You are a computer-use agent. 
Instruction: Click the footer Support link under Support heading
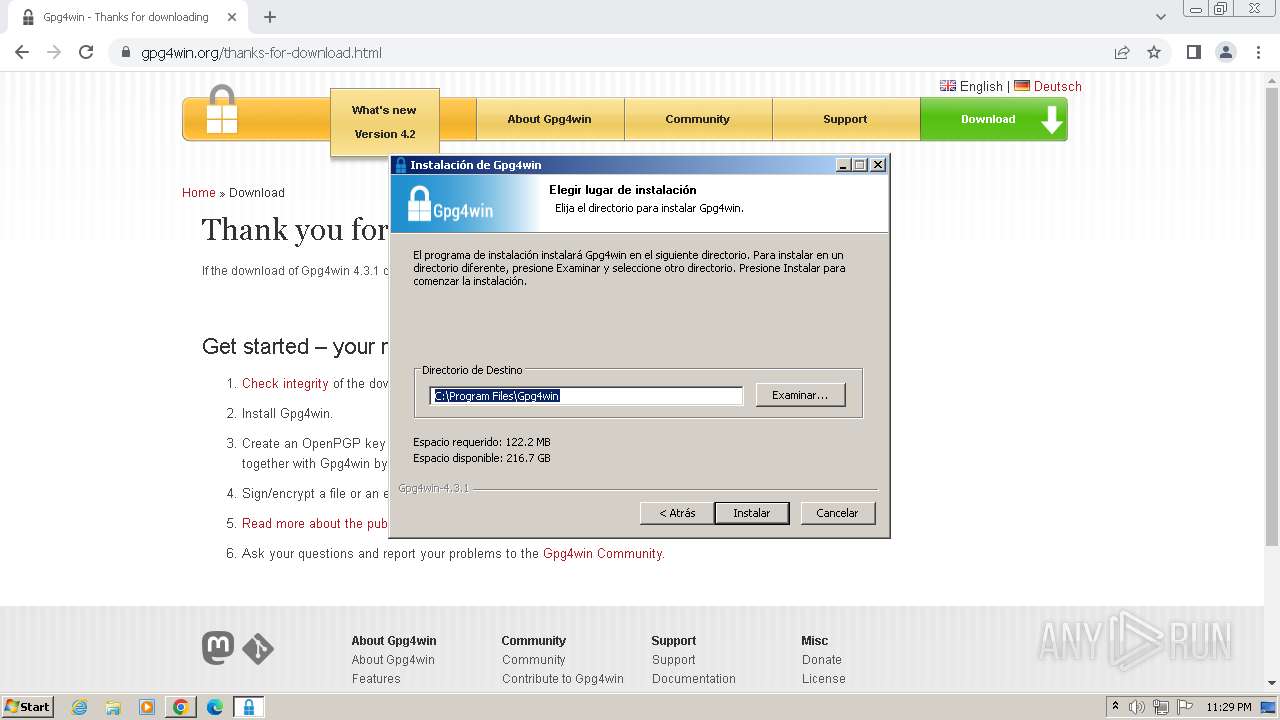(674, 660)
